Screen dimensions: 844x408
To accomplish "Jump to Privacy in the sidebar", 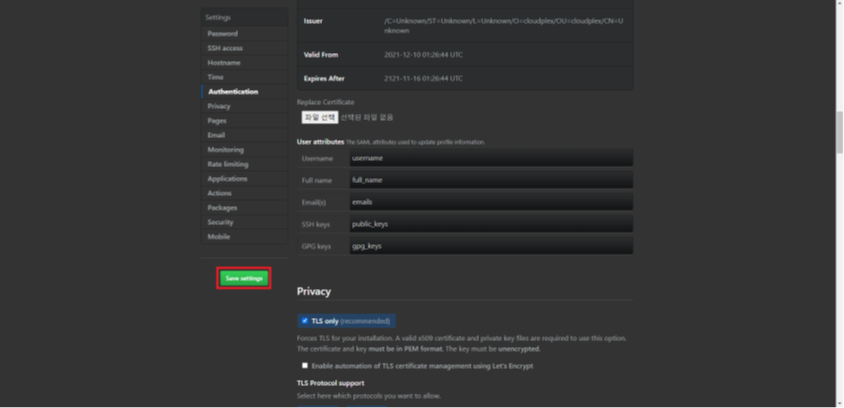I will point(219,106).
